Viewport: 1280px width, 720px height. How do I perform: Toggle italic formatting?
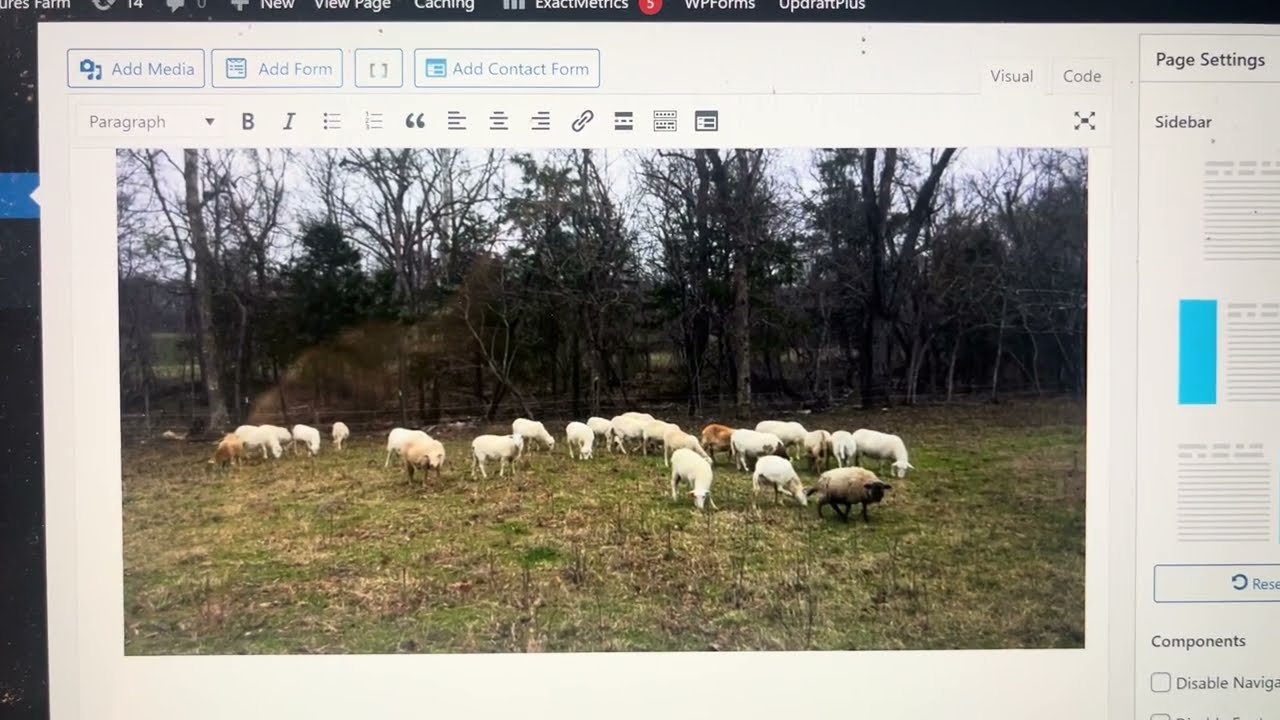[289, 122]
